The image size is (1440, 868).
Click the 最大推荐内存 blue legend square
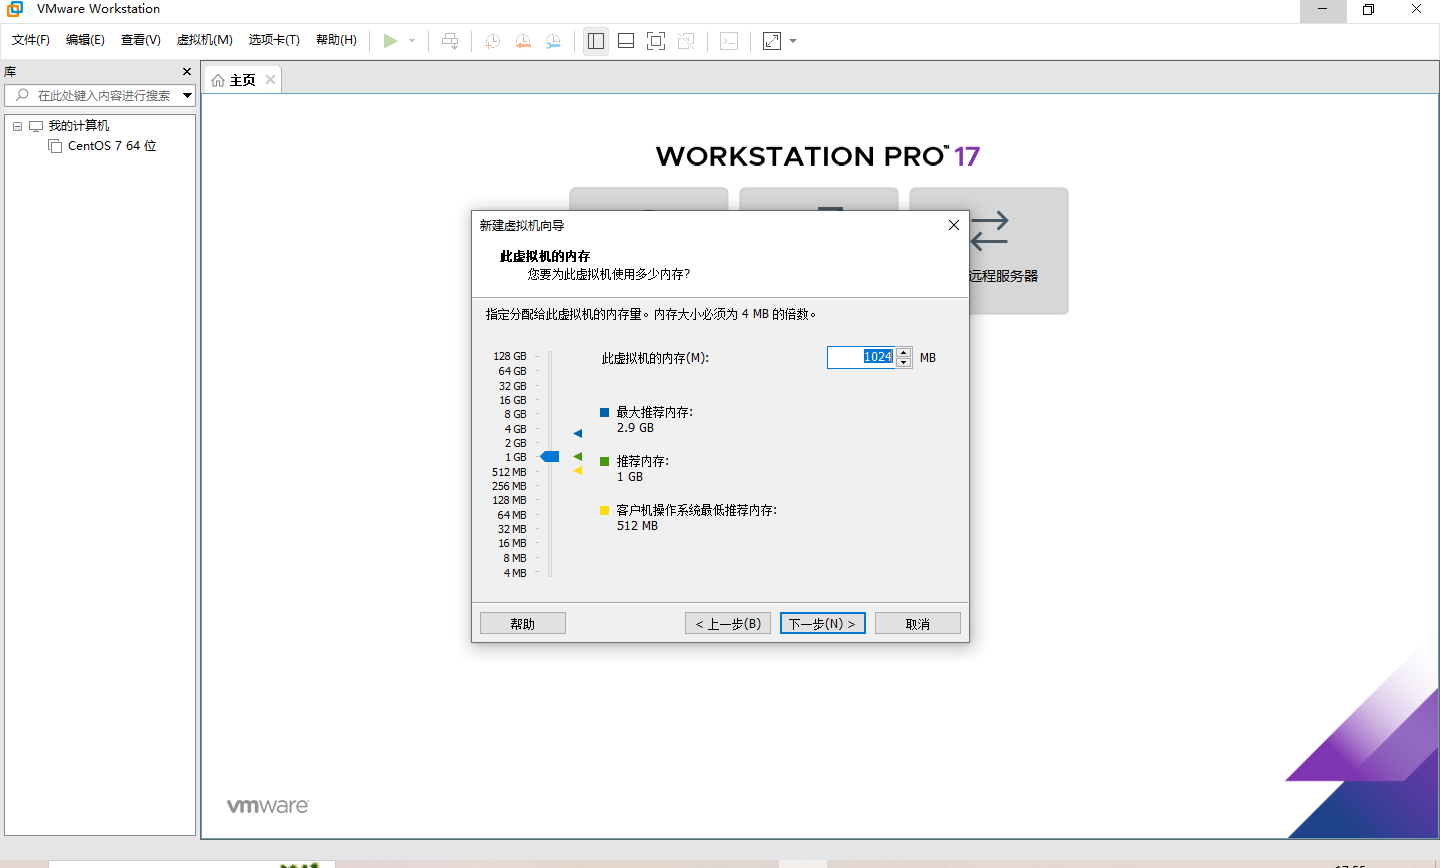click(604, 412)
